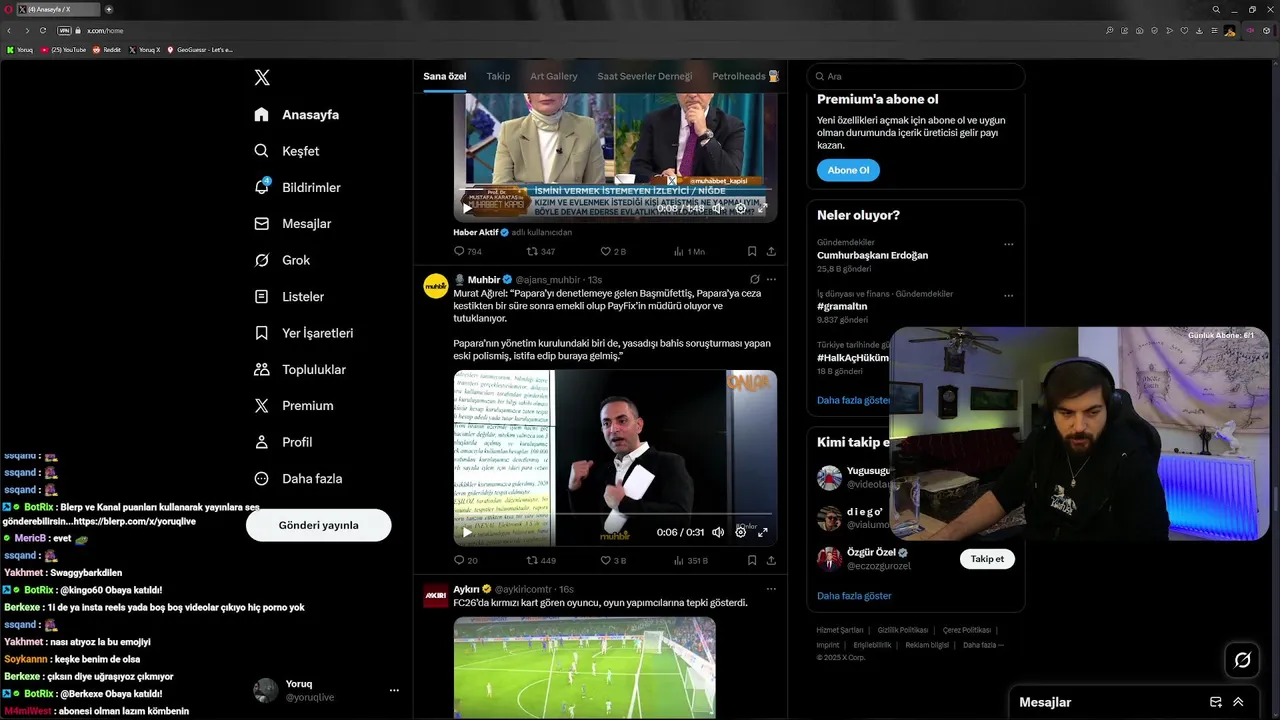Mute the Haber Aktif video
Image resolution: width=1280 pixels, height=720 pixels.
point(718,208)
